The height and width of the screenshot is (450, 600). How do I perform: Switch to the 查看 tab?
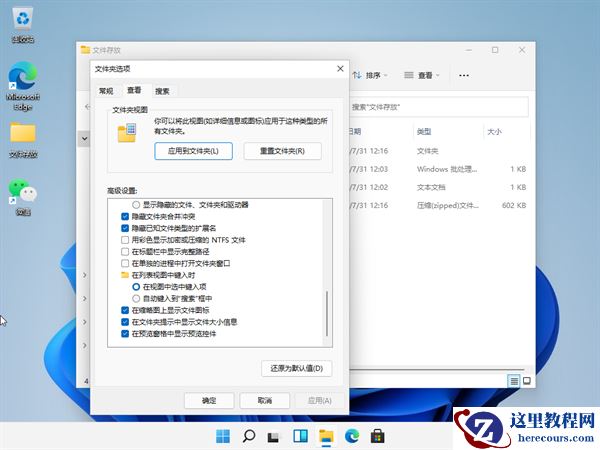(134, 90)
